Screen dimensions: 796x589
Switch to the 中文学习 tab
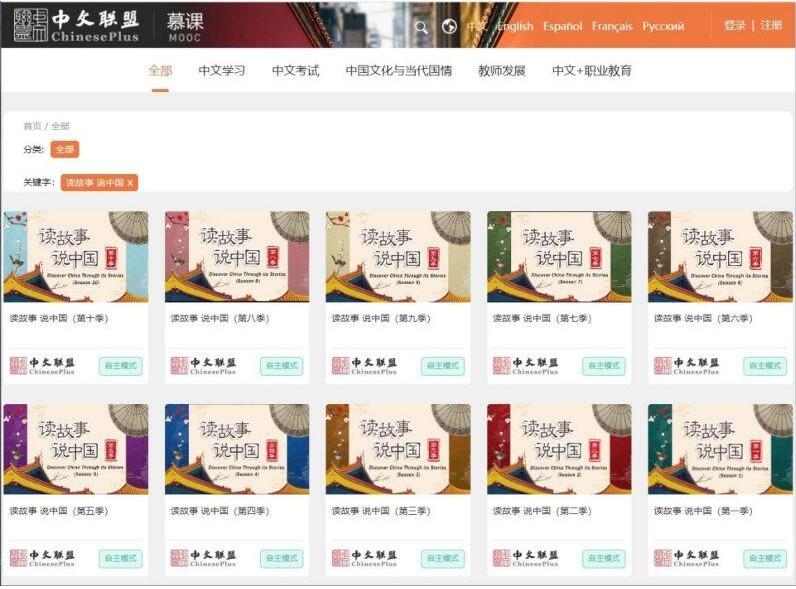pyautogui.click(x=221, y=71)
